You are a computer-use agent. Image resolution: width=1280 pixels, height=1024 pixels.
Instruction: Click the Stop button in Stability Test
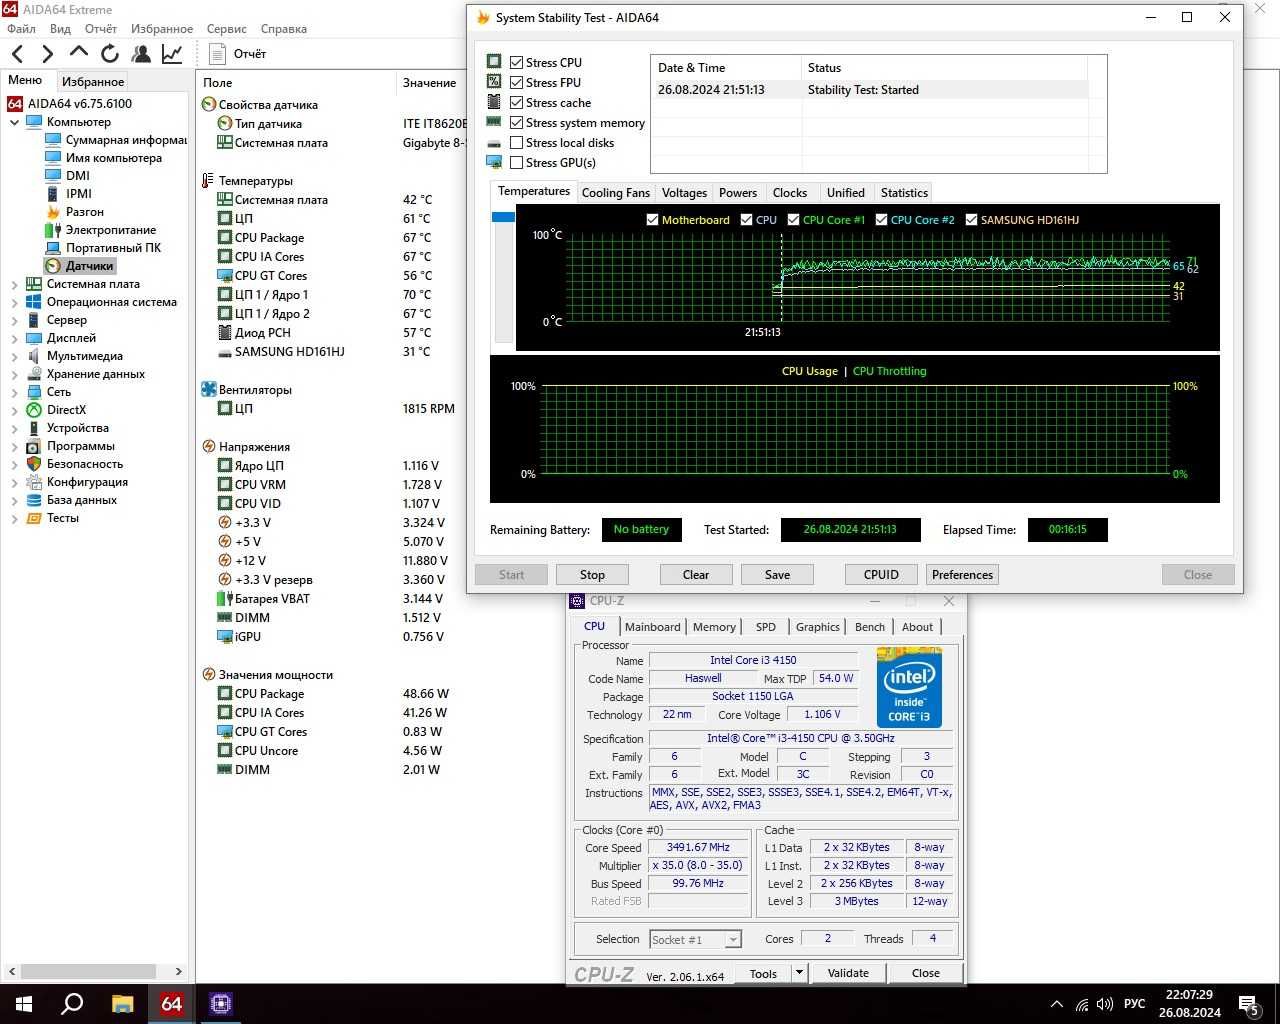[x=592, y=575]
